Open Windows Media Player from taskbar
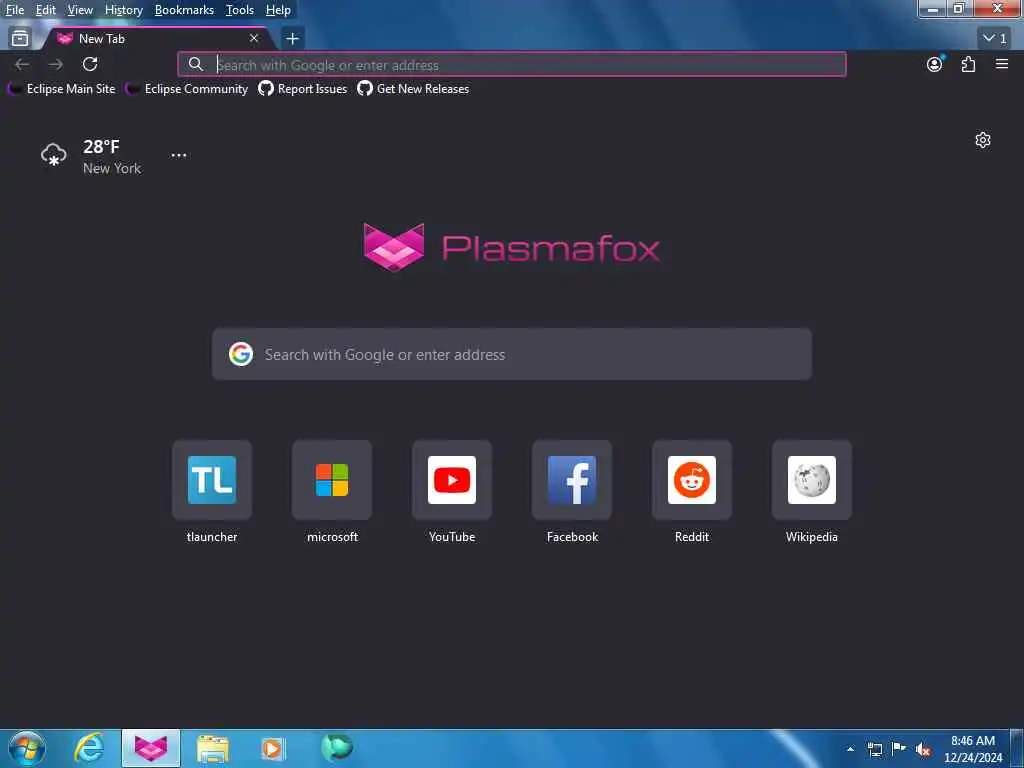Image resolution: width=1024 pixels, height=768 pixels. [274, 749]
